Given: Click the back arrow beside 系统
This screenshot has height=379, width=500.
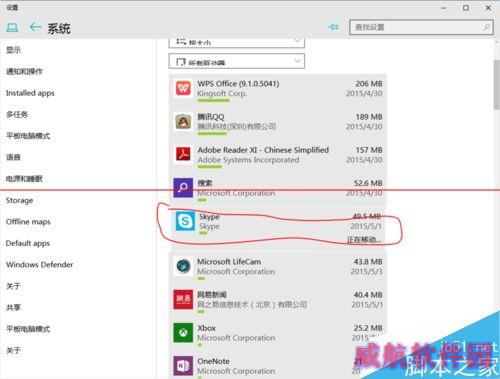Looking at the screenshot, I should 35,27.
